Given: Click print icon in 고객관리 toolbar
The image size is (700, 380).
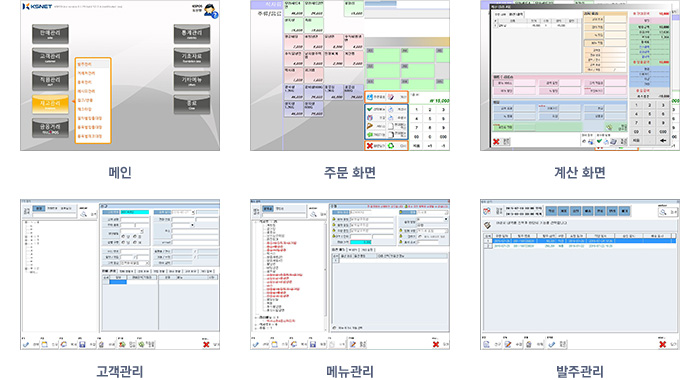Looking at the screenshot, I should pos(101,344).
